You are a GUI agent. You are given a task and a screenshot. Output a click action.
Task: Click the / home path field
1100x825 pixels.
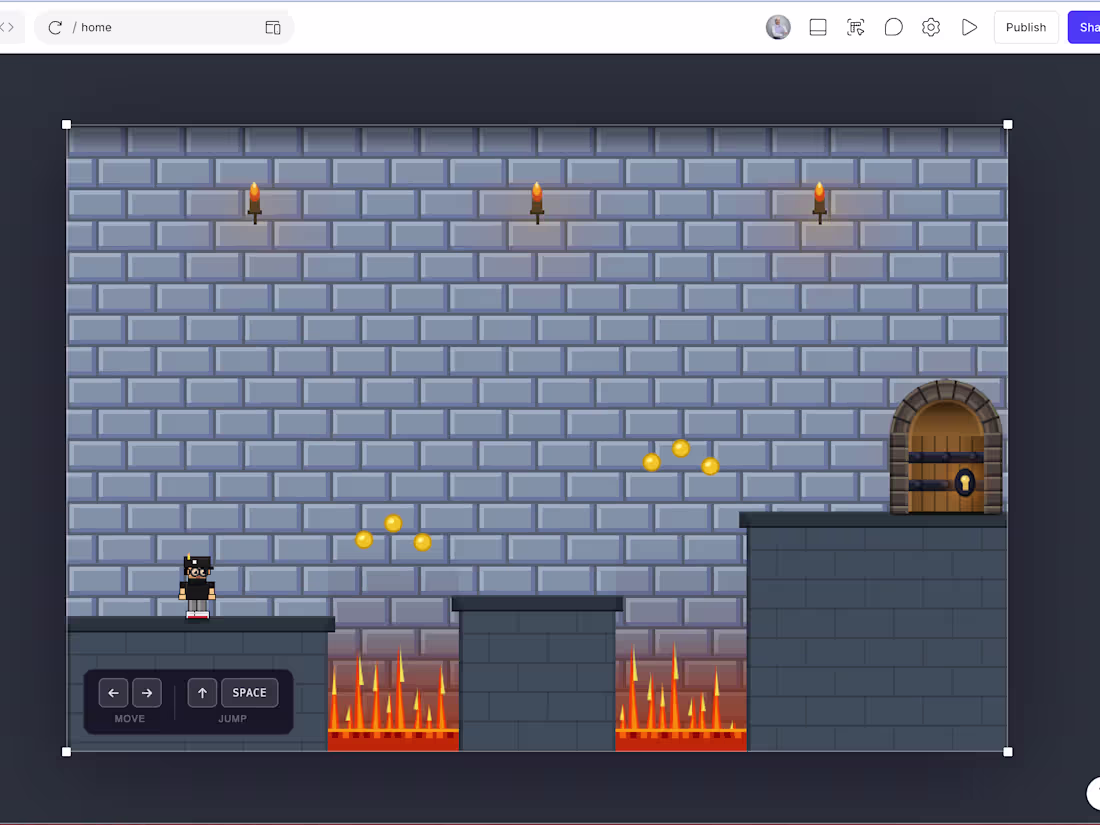coord(165,27)
